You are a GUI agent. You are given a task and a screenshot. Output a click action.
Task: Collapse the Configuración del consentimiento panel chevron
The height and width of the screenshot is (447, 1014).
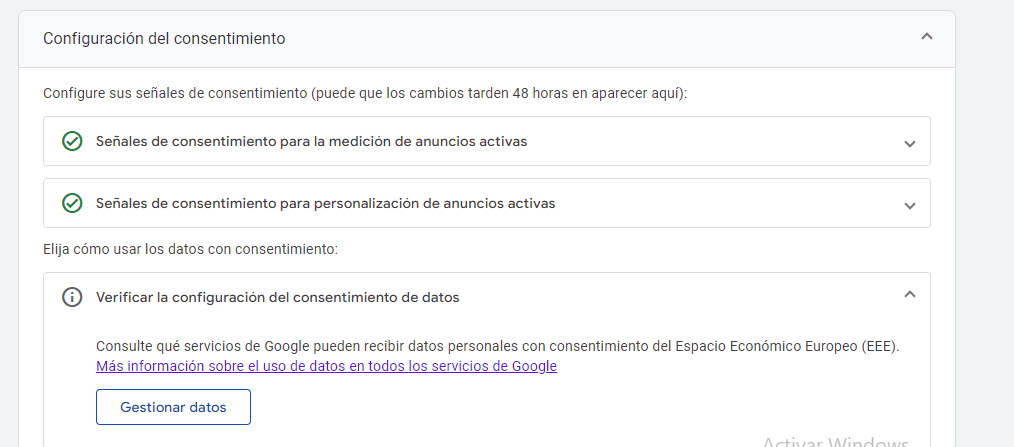927,37
